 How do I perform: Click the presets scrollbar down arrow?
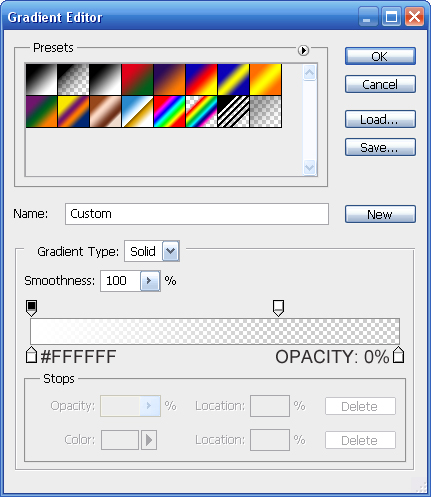[x=310, y=167]
